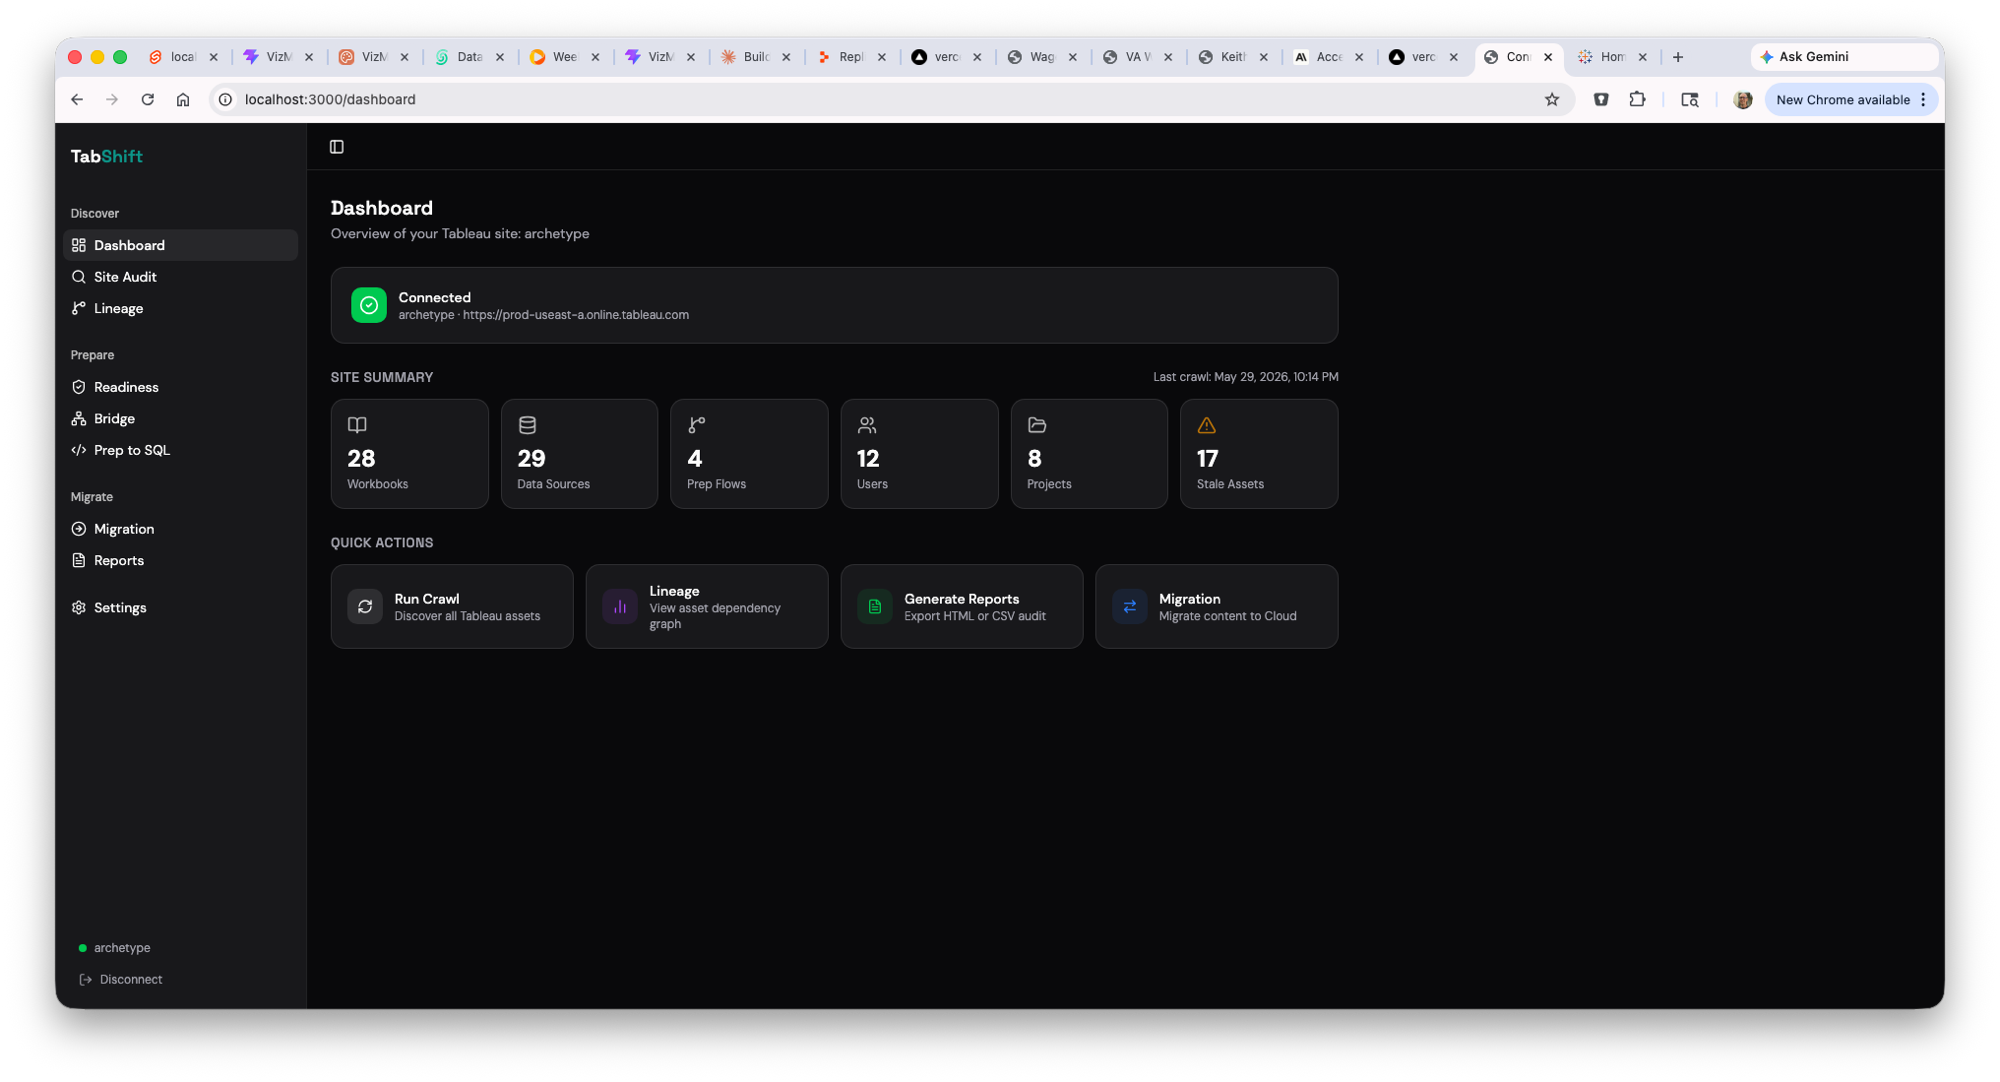Click the Data Sources database icon
Image resolution: width=2000 pixels, height=1082 pixels.
tap(527, 425)
